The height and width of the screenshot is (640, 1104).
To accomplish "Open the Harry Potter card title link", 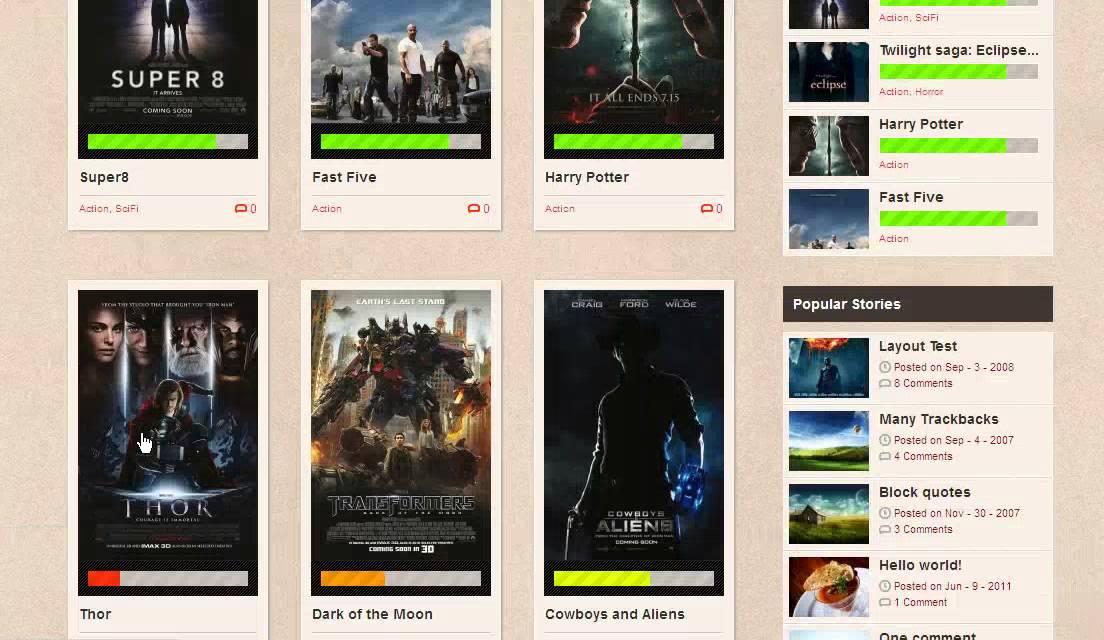I will [587, 177].
